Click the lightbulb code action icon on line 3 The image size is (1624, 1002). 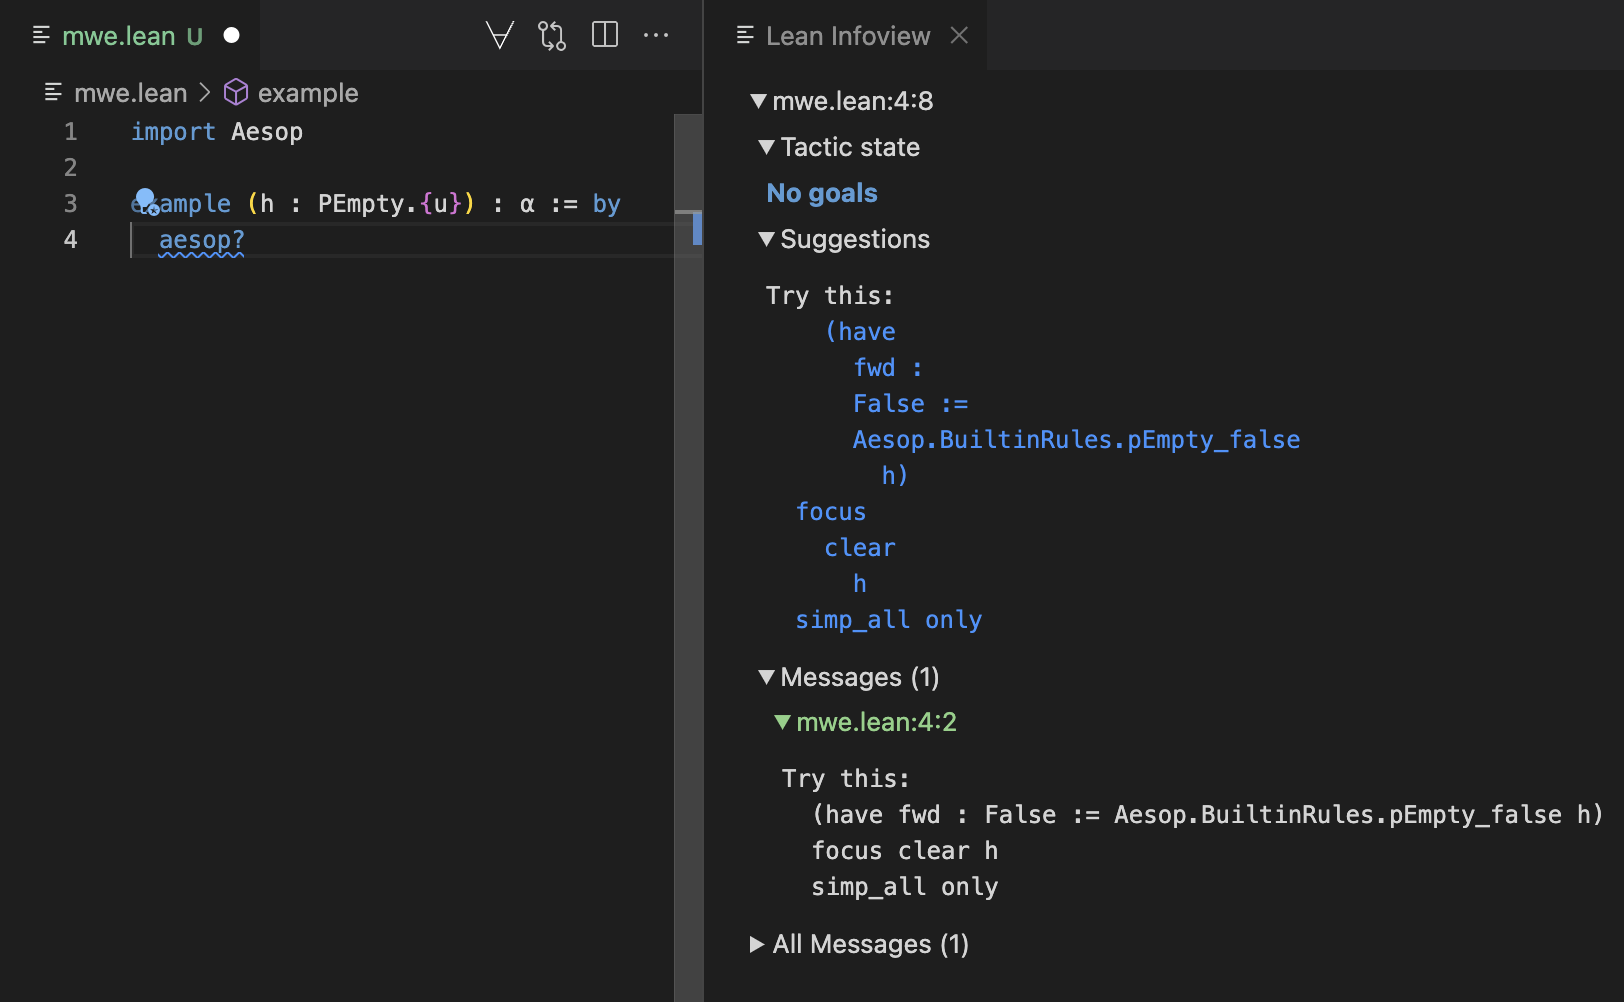(x=146, y=201)
